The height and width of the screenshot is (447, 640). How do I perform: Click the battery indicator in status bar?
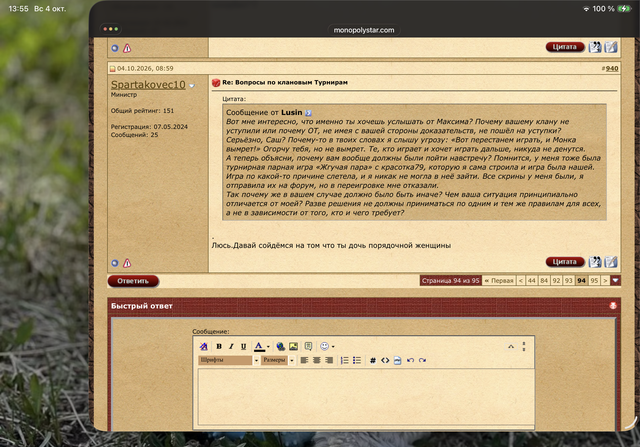coord(624,9)
